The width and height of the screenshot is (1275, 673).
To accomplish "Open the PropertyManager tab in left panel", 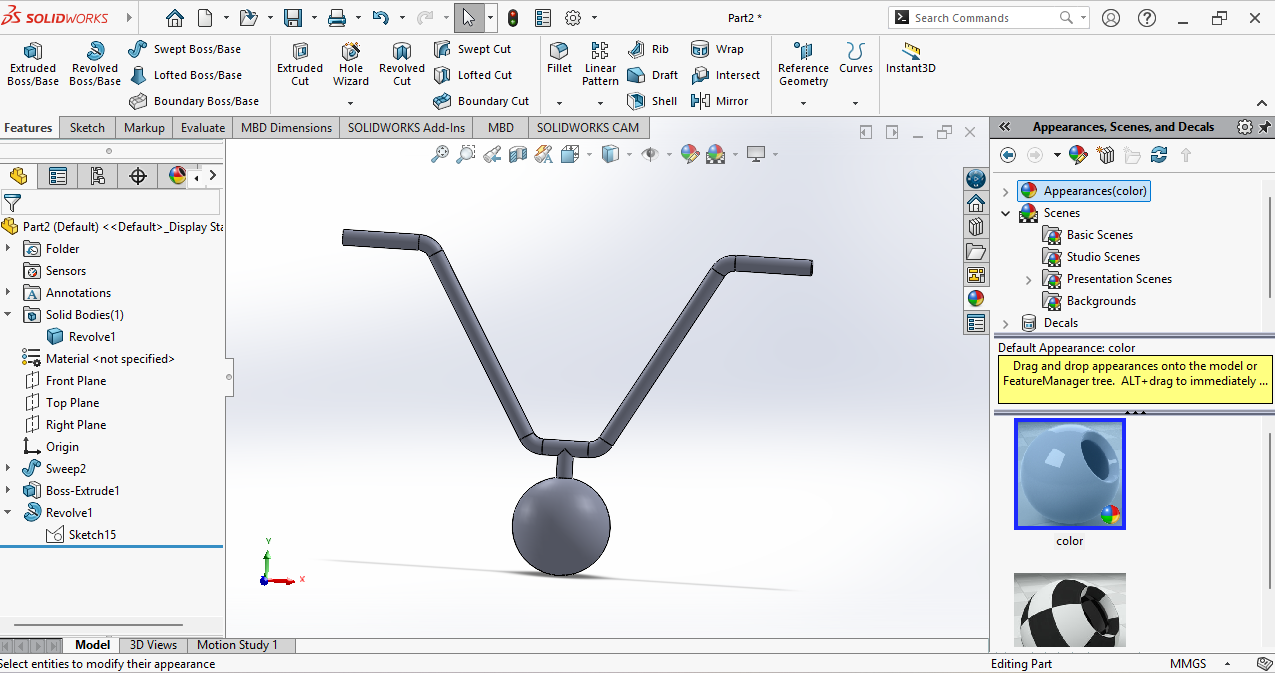I will [58, 177].
